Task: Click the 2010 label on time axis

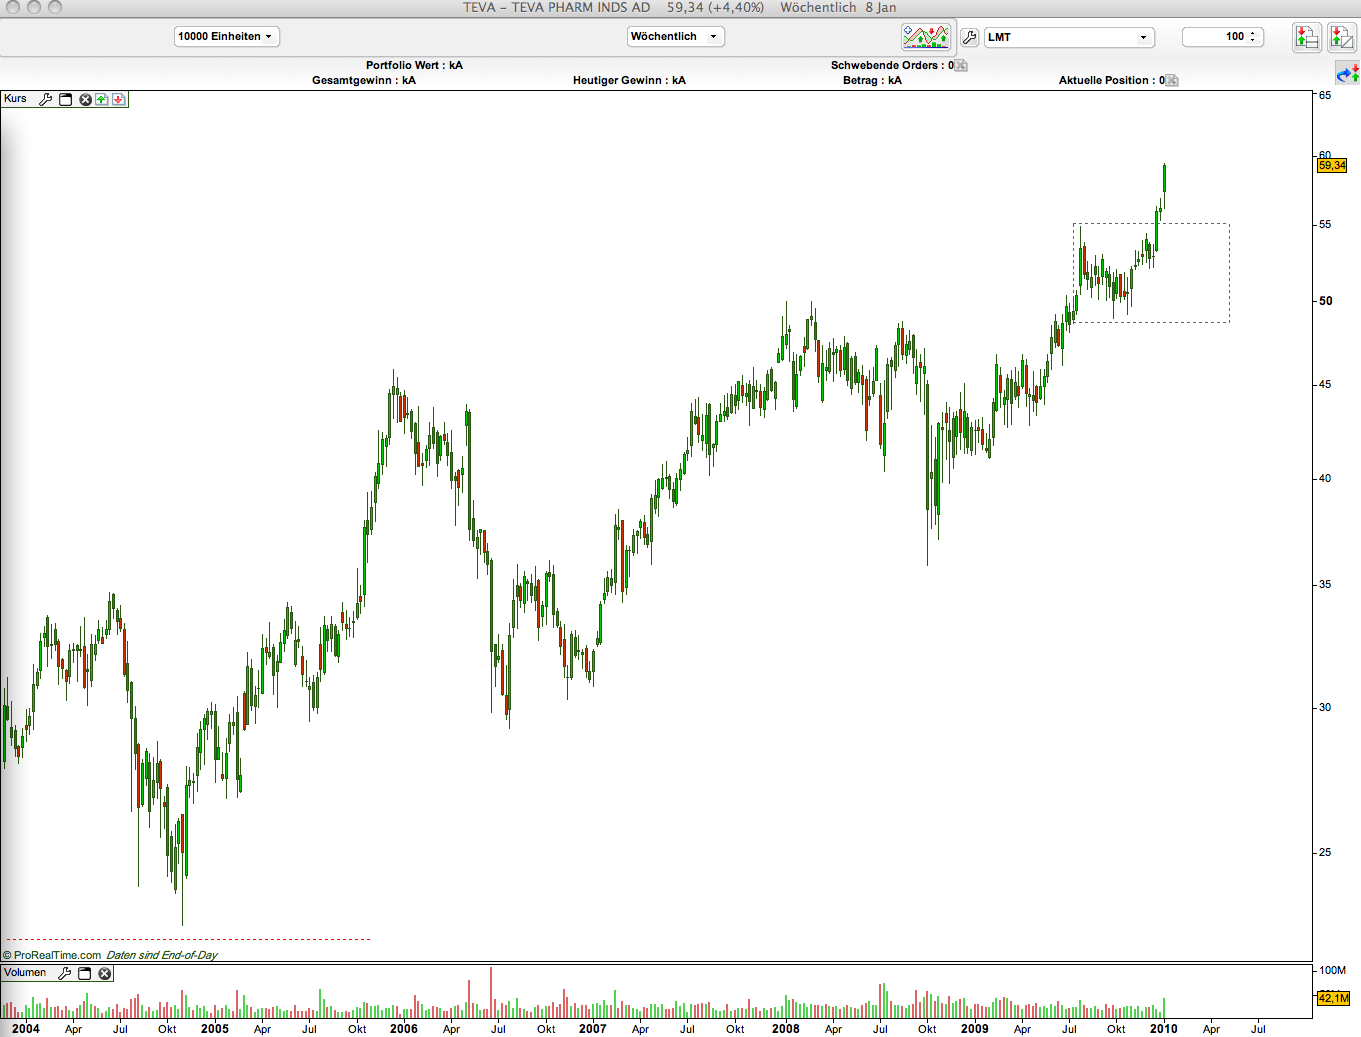Action: point(1163,1028)
